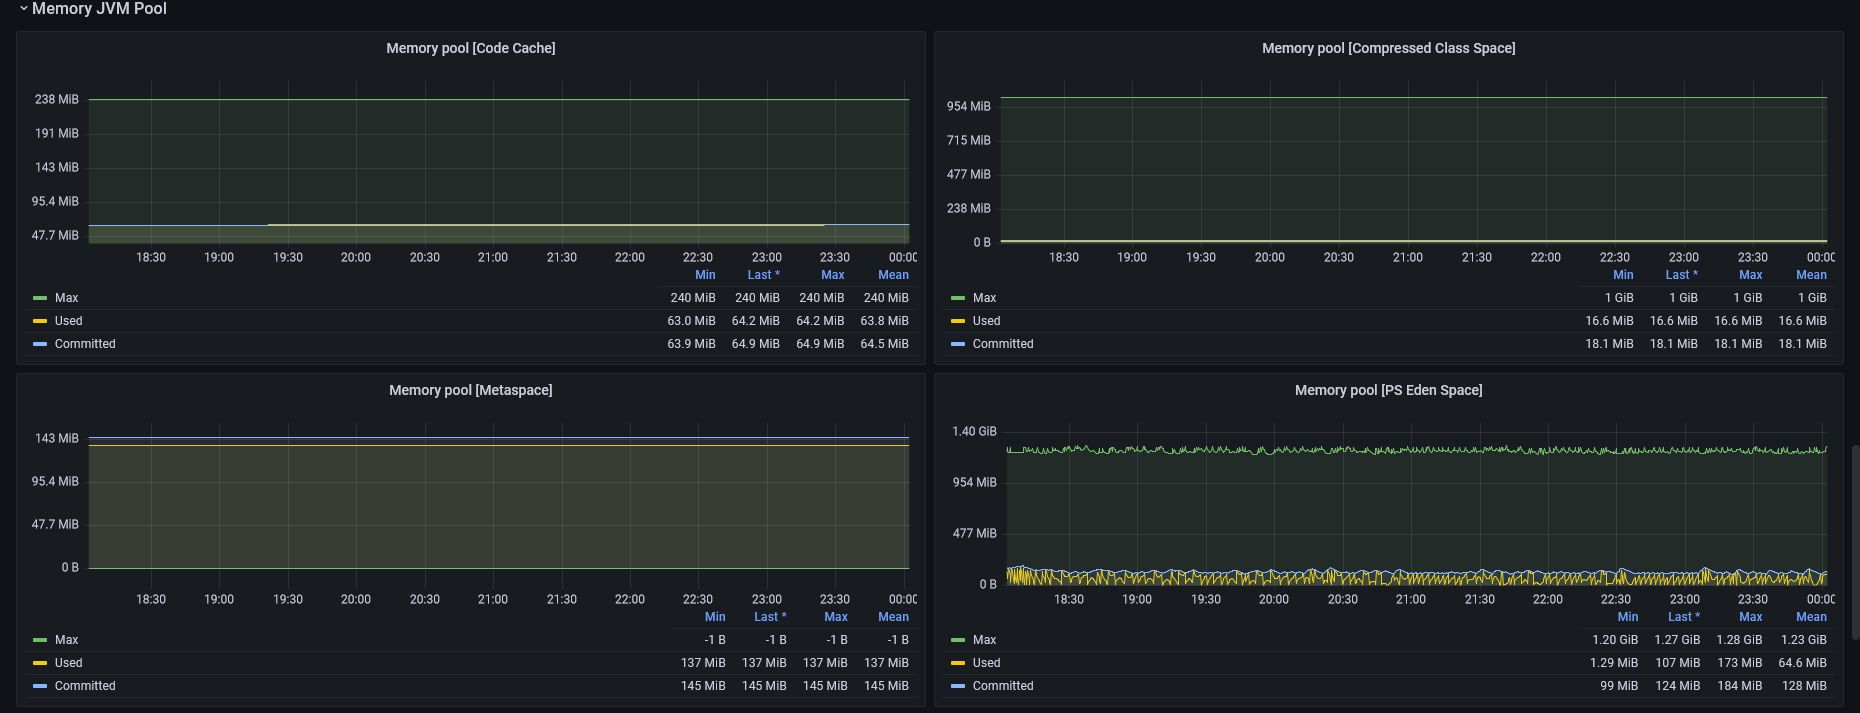Toggle Max series in Compressed Class Space legend

tap(984, 298)
